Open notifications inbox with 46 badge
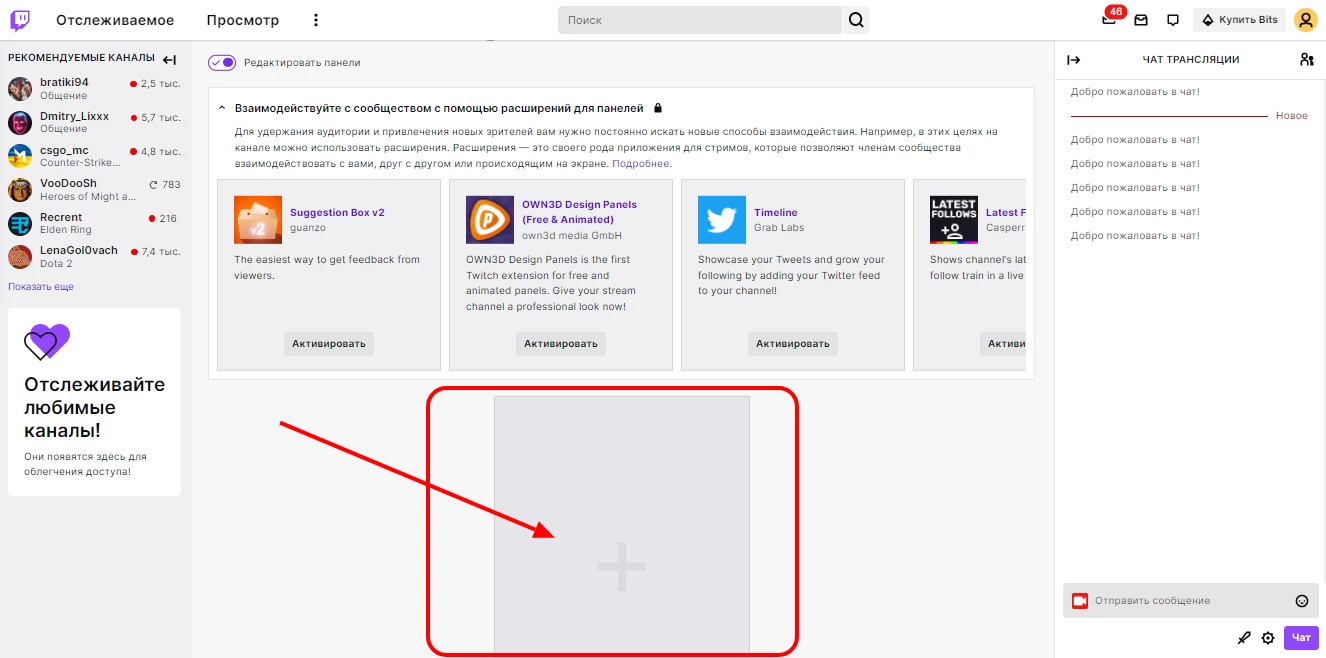Screen dimensions: 1326x658 pyautogui.click(x=1109, y=20)
